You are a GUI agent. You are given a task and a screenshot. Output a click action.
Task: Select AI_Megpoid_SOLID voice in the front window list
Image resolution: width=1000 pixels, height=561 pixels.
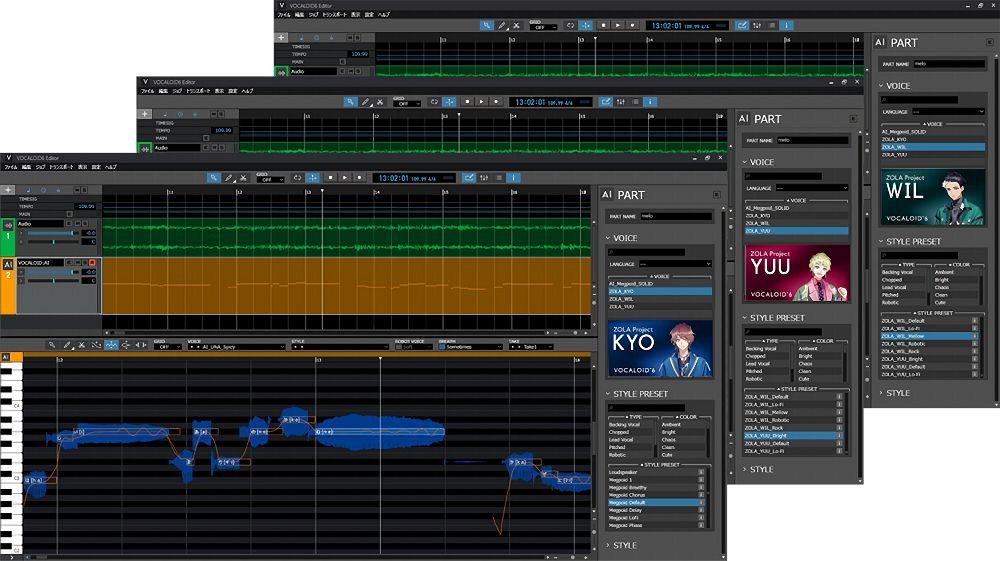pyautogui.click(x=659, y=284)
